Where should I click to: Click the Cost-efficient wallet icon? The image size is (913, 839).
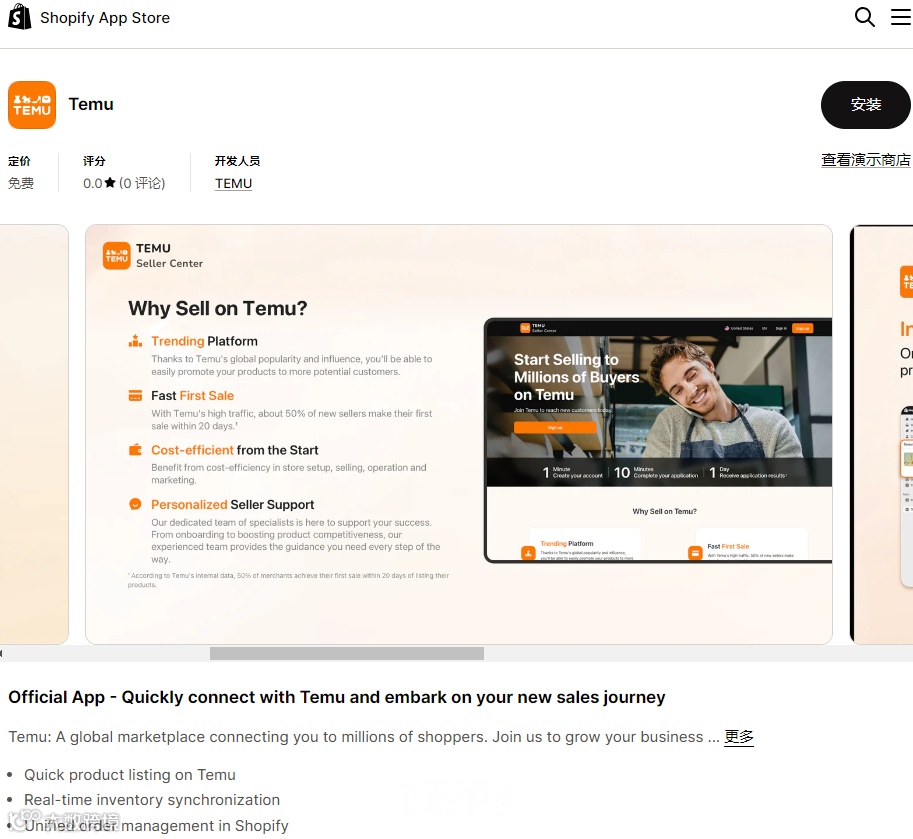(135, 450)
